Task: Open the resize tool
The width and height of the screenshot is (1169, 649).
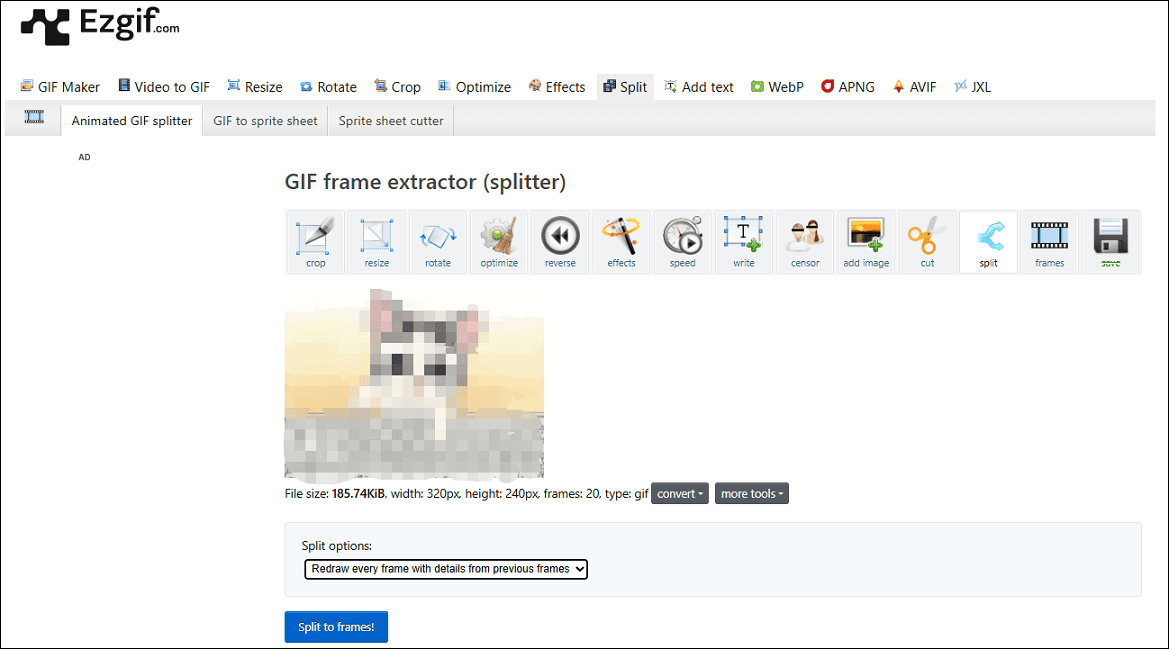Action: (376, 241)
